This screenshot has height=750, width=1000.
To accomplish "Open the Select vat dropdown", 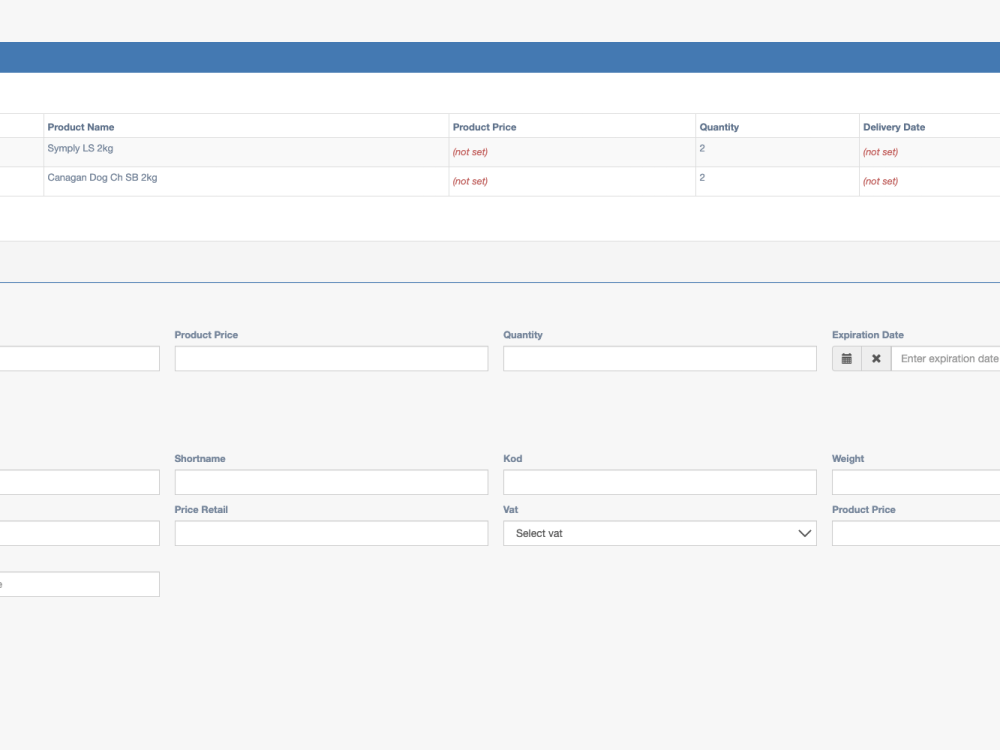I will click(x=659, y=533).
